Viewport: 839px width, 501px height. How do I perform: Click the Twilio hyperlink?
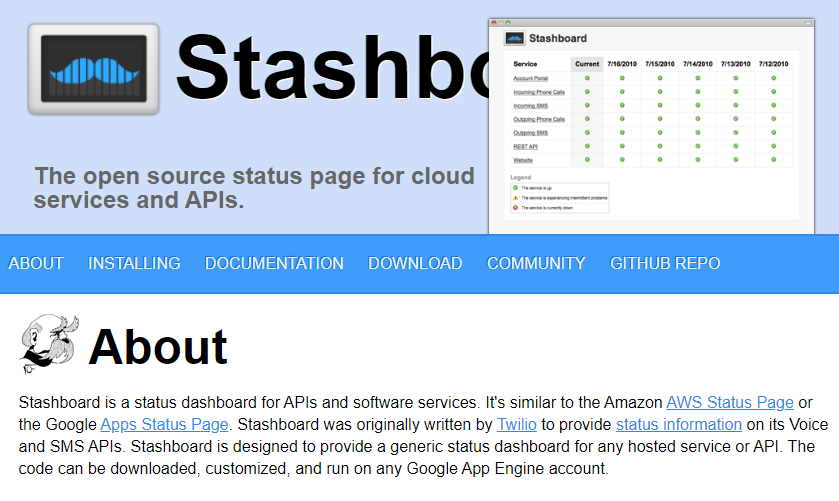click(x=516, y=424)
